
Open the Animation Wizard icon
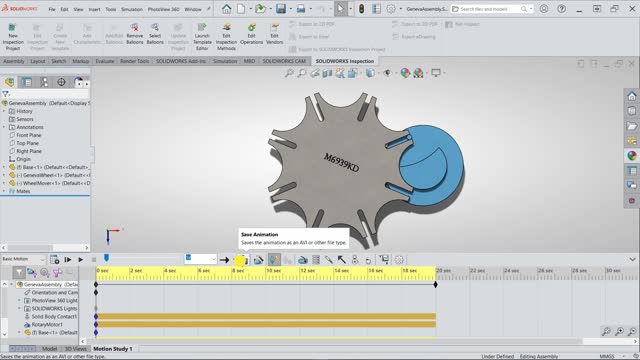258,260
